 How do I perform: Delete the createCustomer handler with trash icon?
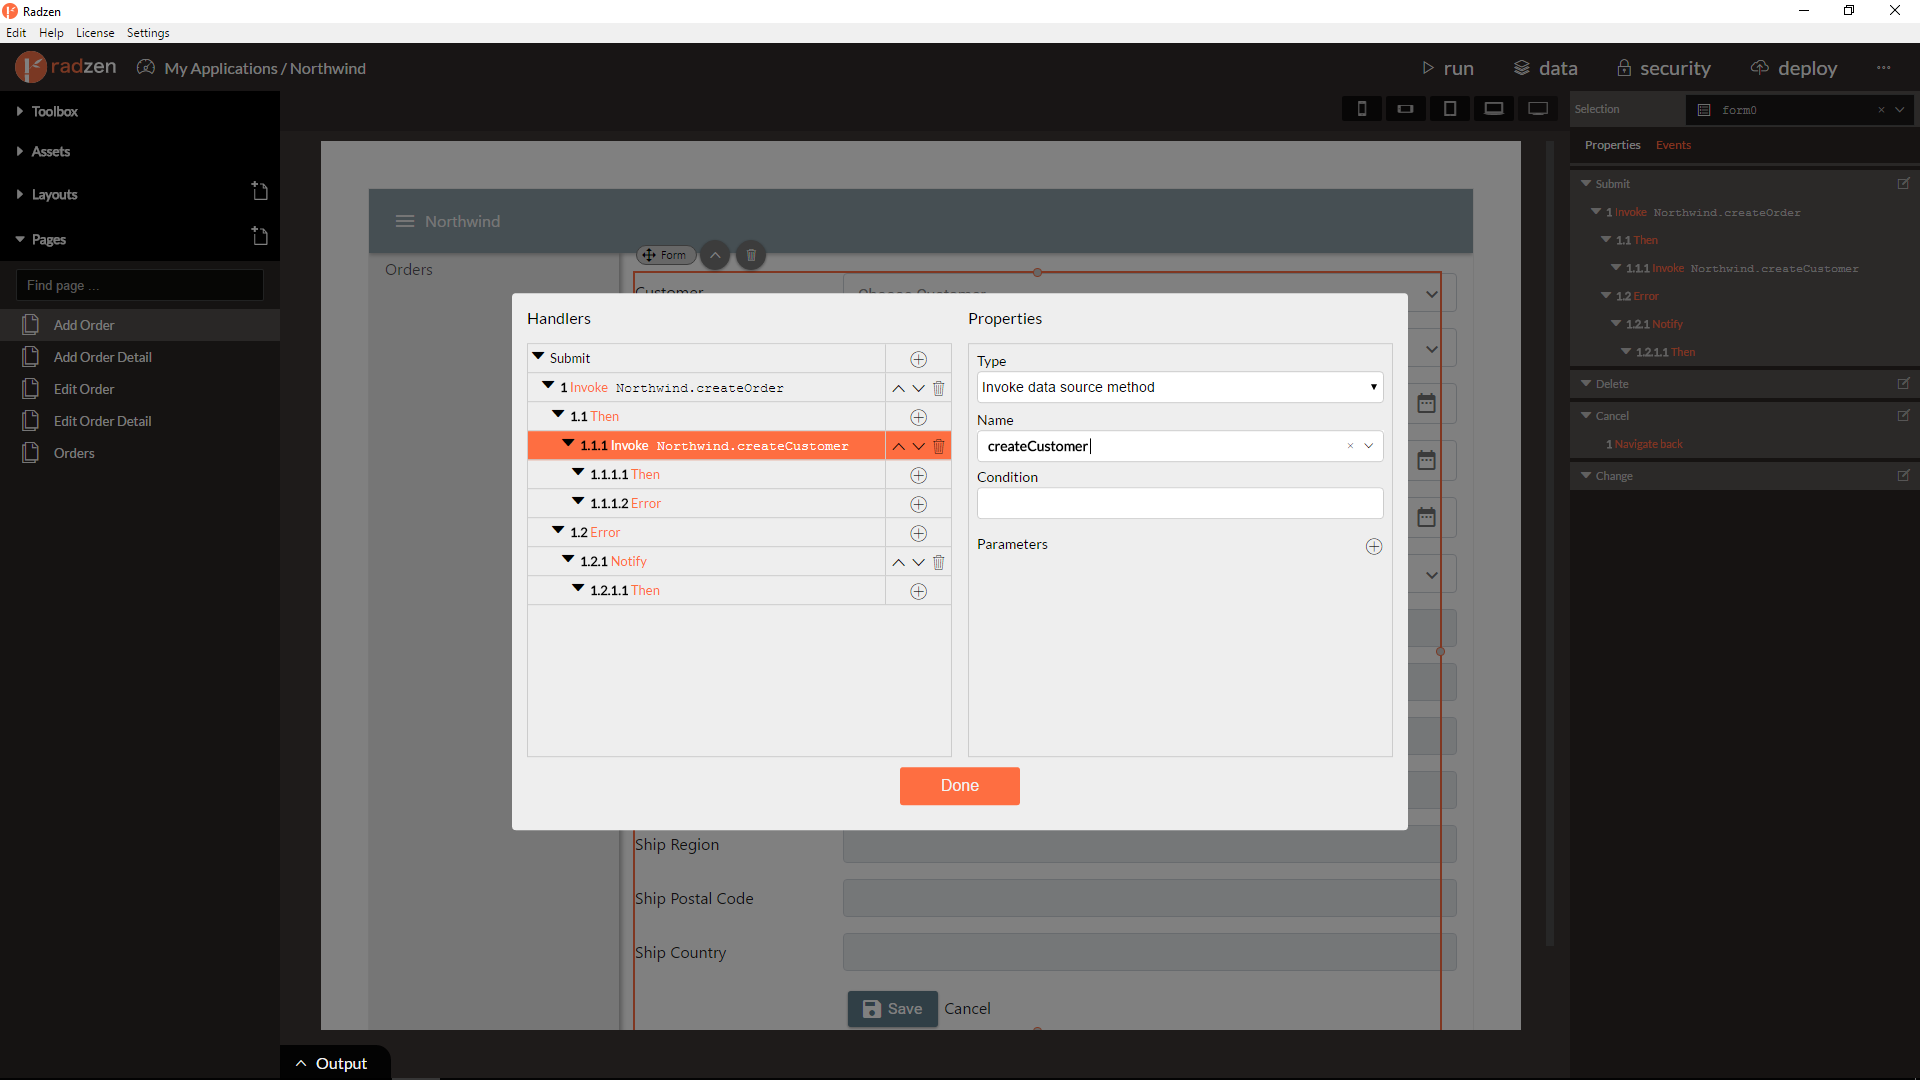[938, 446]
